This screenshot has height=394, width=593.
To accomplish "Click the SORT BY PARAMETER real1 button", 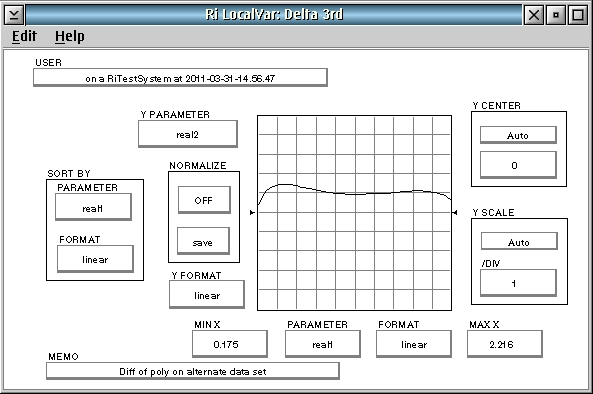I will (x=93, y=207).
